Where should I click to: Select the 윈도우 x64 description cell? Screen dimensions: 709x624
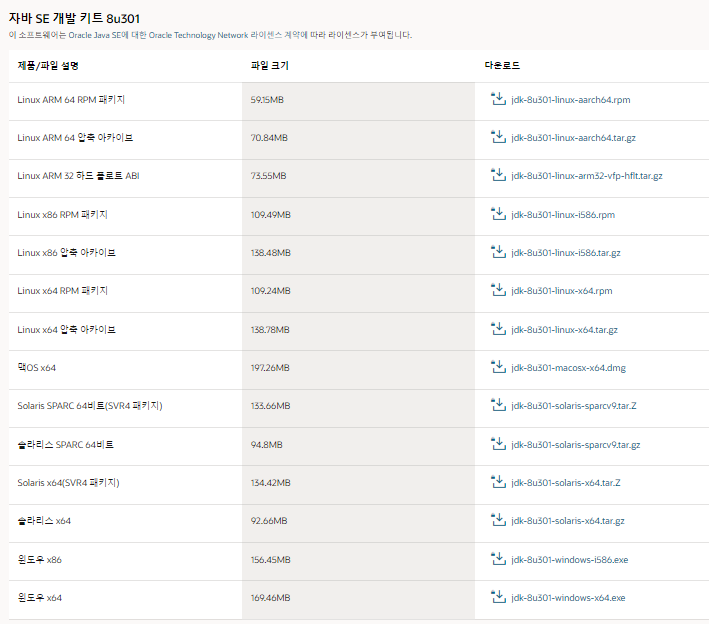pos(125,600)
